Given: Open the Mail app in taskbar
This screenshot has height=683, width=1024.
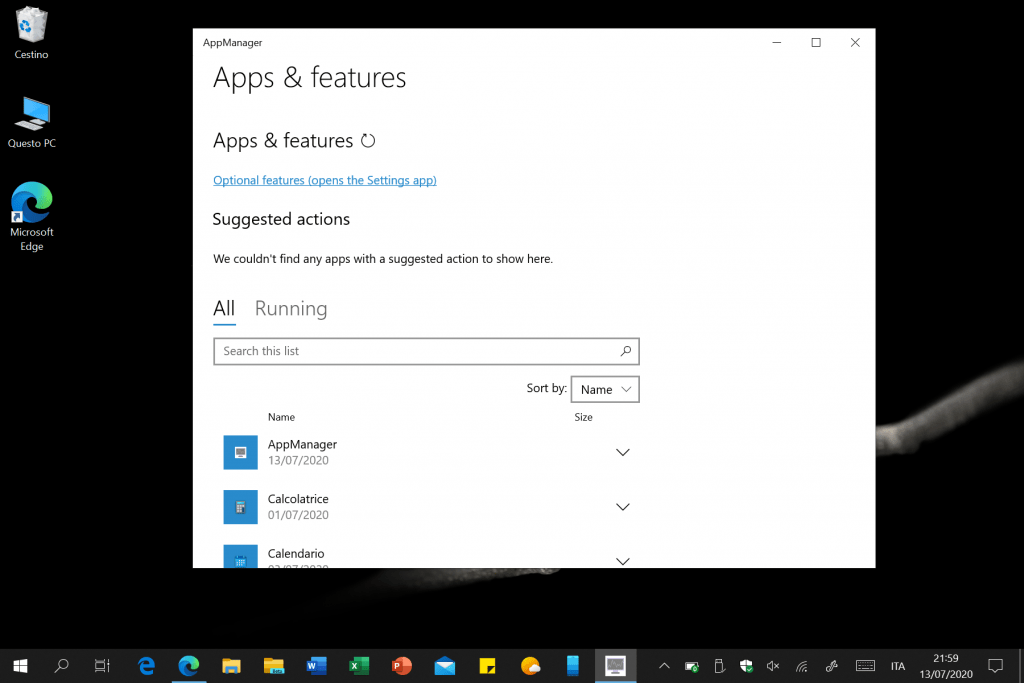Looking at the screenshot, I should tap(445, 665).
